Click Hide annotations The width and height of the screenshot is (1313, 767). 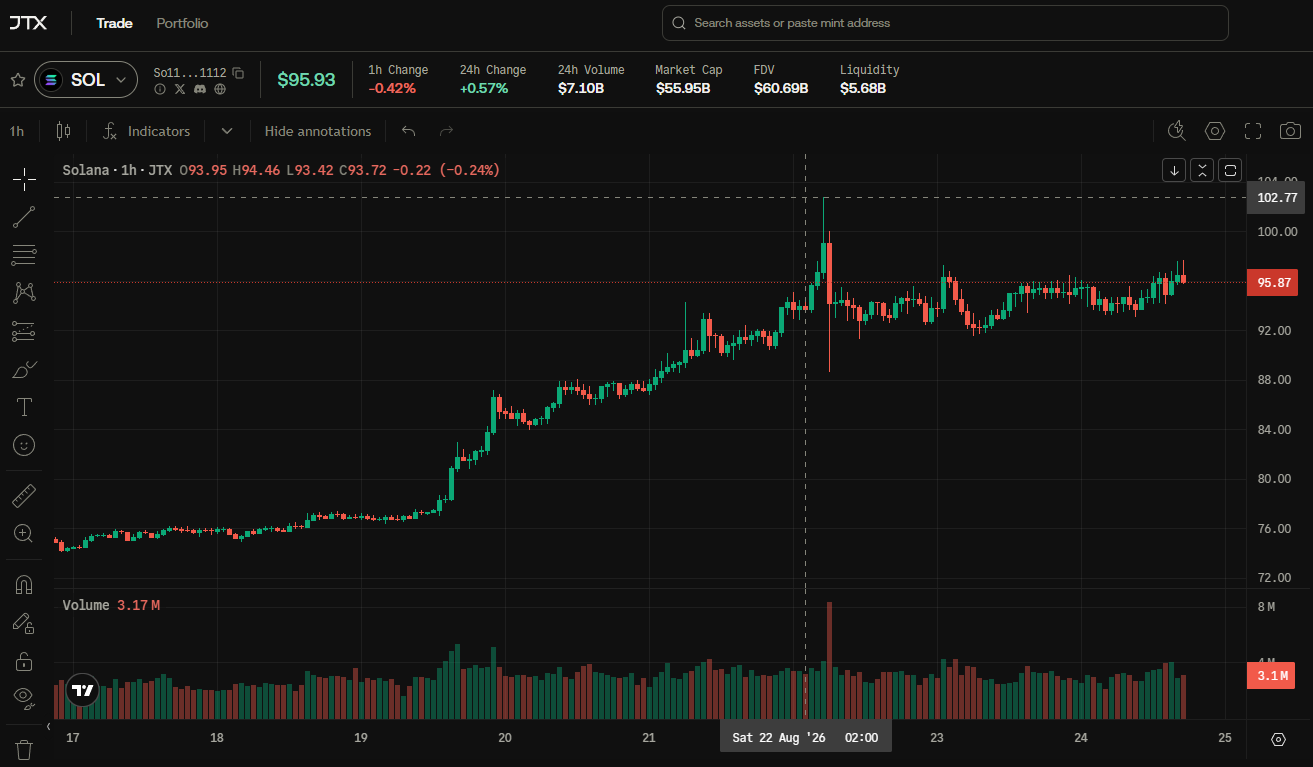[x=318, y=131]
